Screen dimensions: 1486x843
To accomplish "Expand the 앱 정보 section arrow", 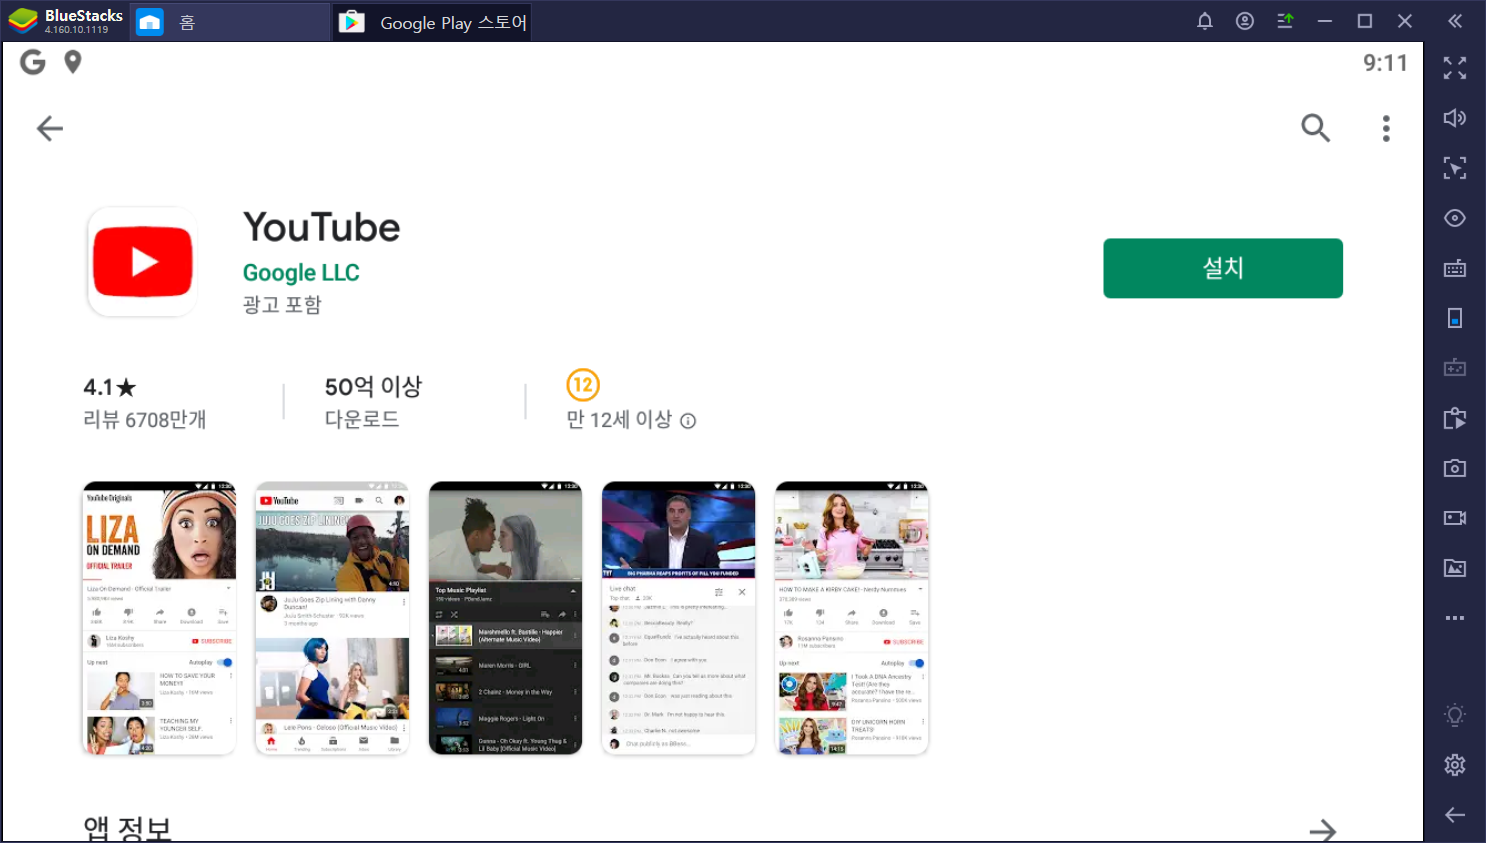I will coord(1323,830).
